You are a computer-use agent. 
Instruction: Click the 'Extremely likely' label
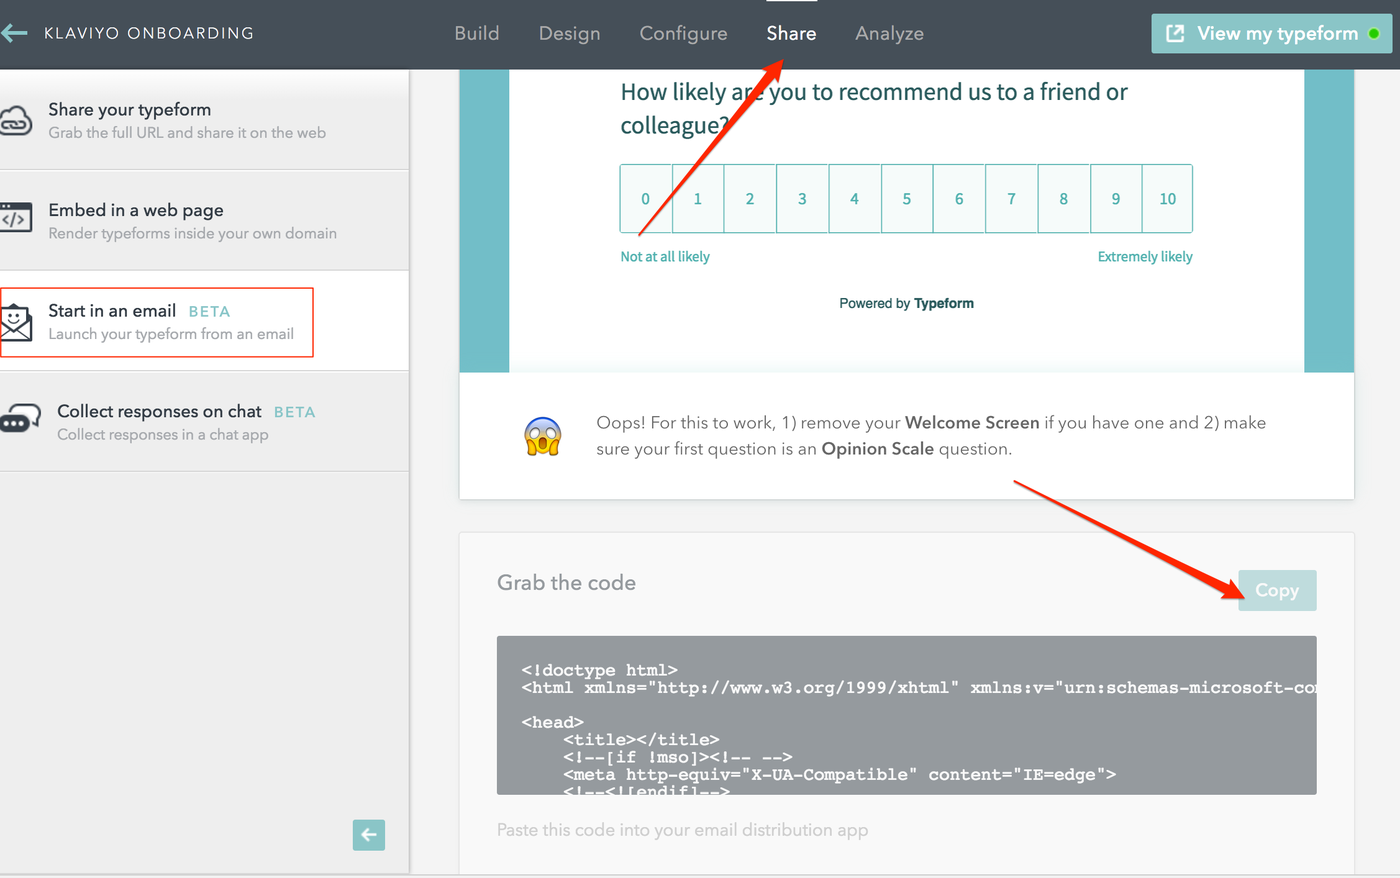pos(1145,257)
